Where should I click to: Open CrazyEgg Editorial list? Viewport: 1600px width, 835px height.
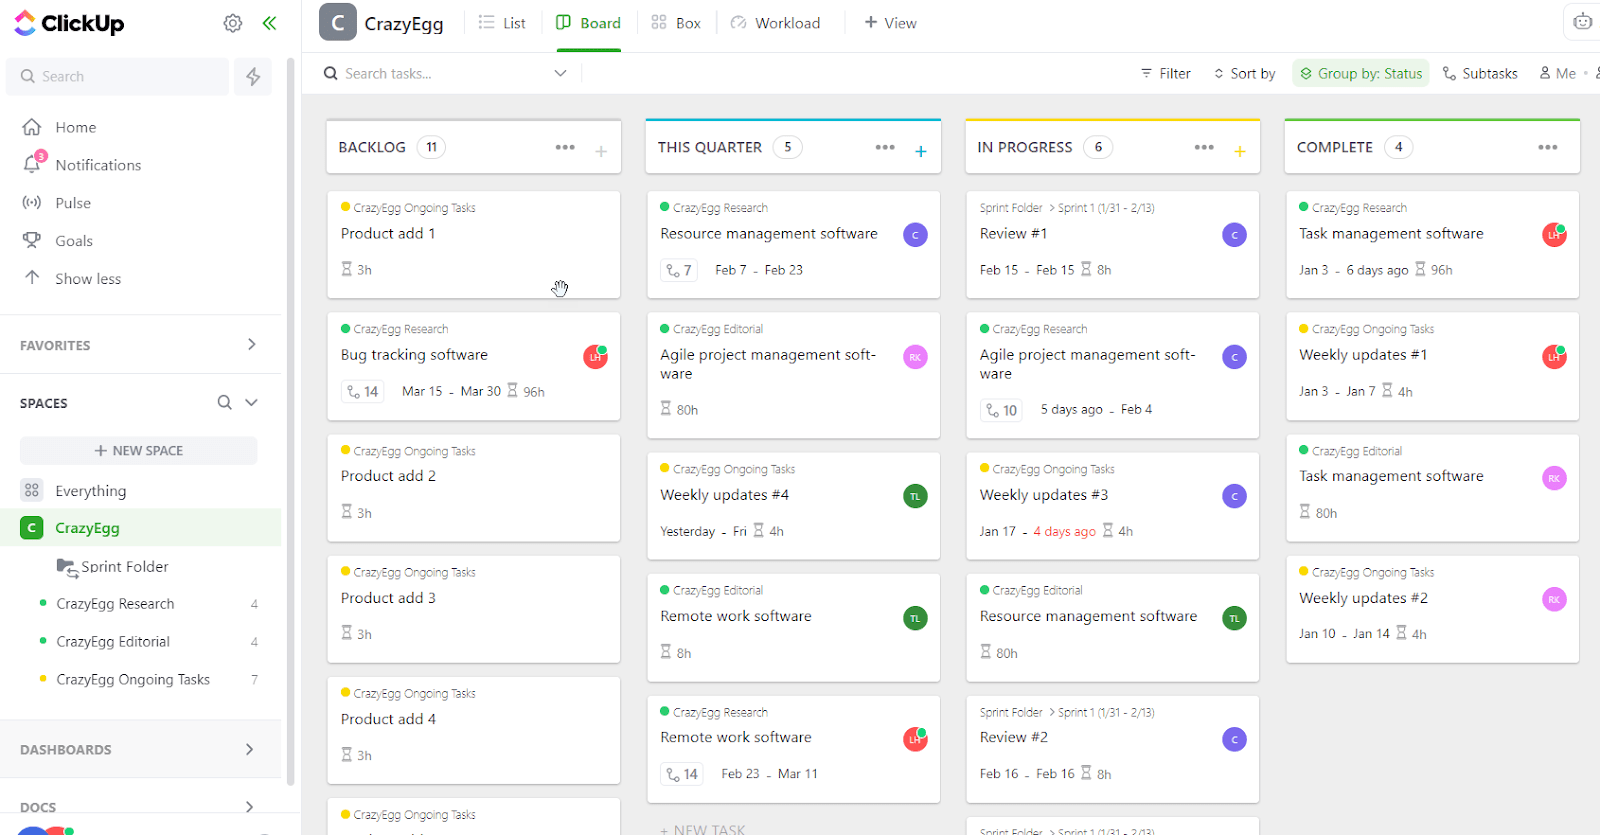(x=113, y=642)
